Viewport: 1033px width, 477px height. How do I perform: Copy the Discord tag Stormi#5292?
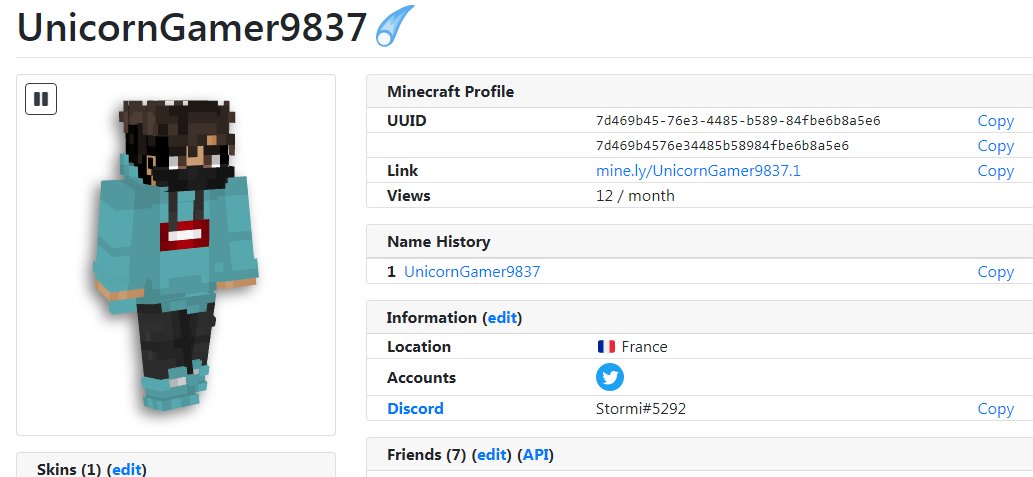pos(995,408)
